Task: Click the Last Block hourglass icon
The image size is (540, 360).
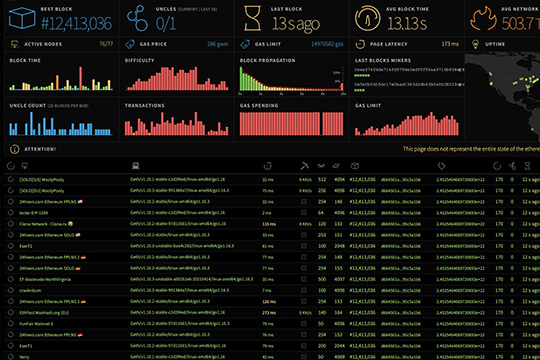Action: 252,18
